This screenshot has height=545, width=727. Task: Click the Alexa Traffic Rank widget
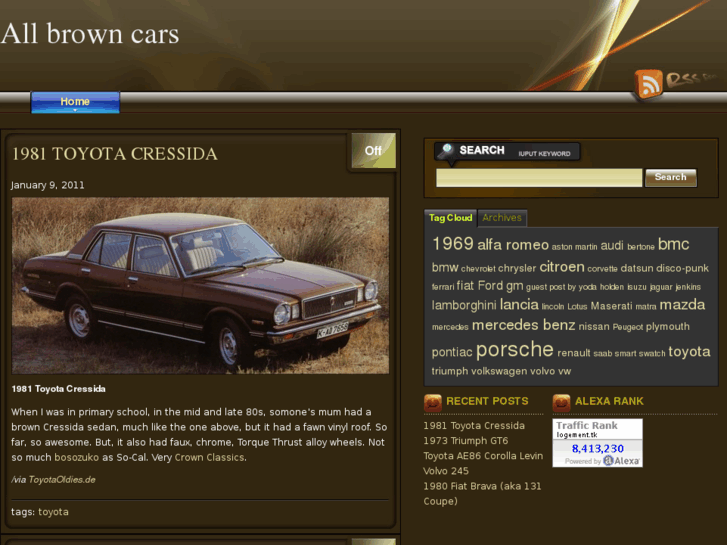click(x=597, y=443)
